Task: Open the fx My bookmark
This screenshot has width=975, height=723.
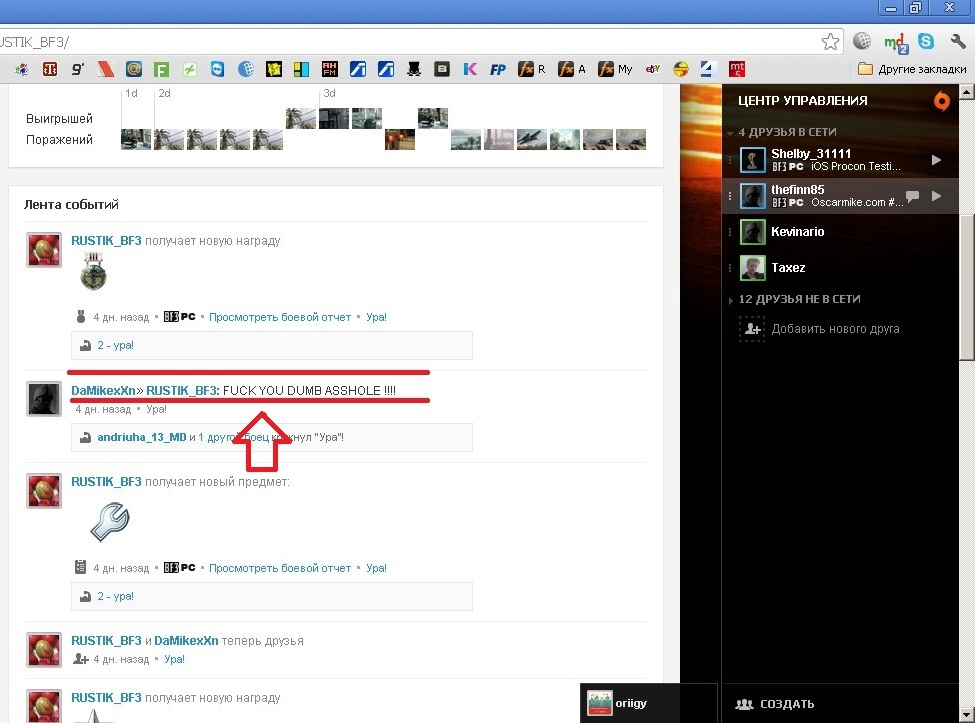Action: click(x=616, y=69)
